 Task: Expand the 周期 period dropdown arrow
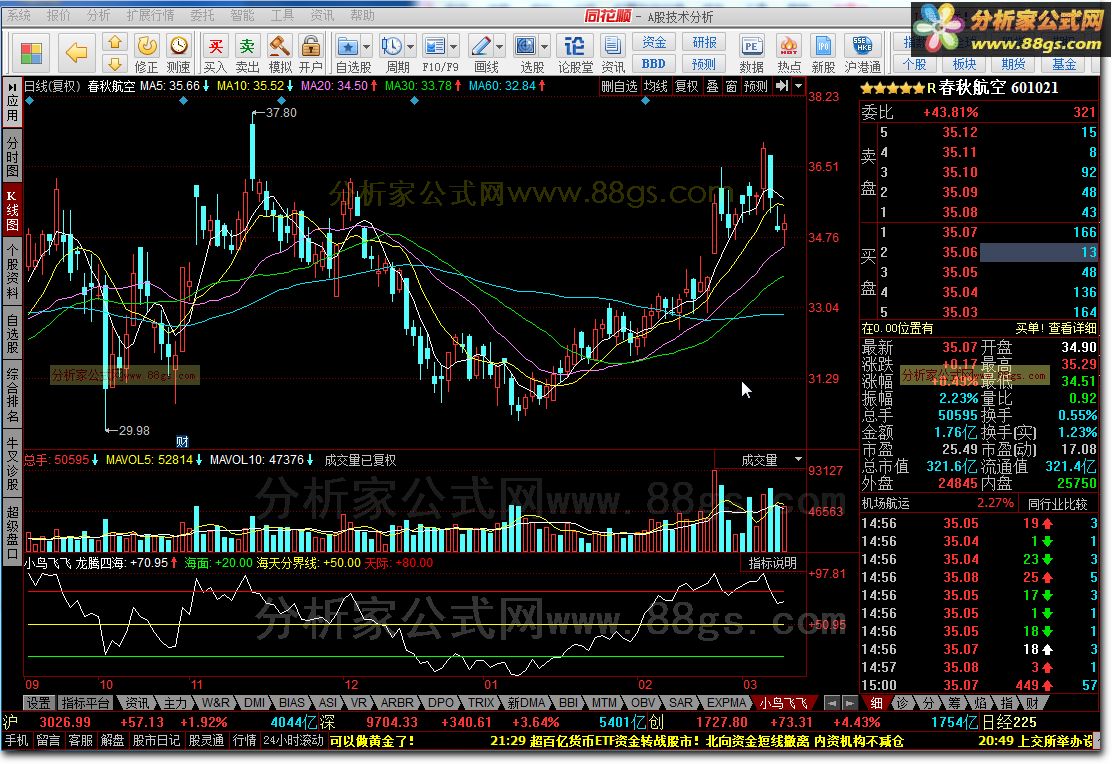coord(411,48)
